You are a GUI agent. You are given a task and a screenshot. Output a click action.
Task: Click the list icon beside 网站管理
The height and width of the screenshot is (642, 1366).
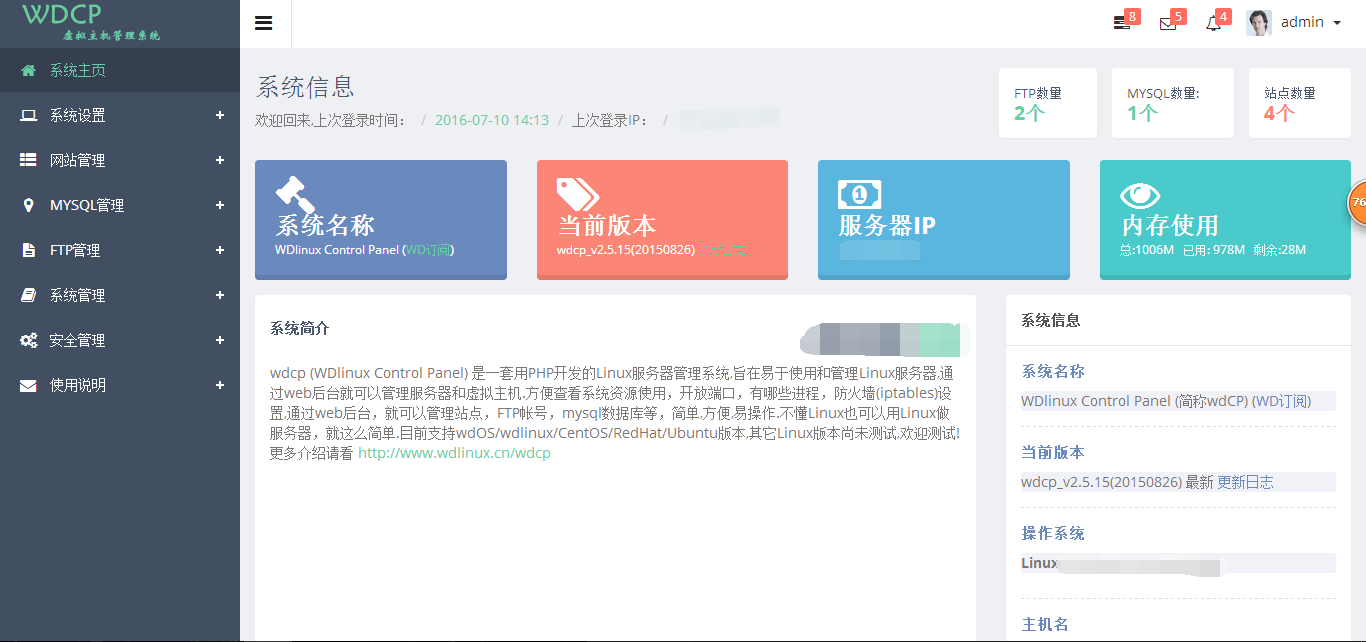pyautogui.click(x=29, y=160)
